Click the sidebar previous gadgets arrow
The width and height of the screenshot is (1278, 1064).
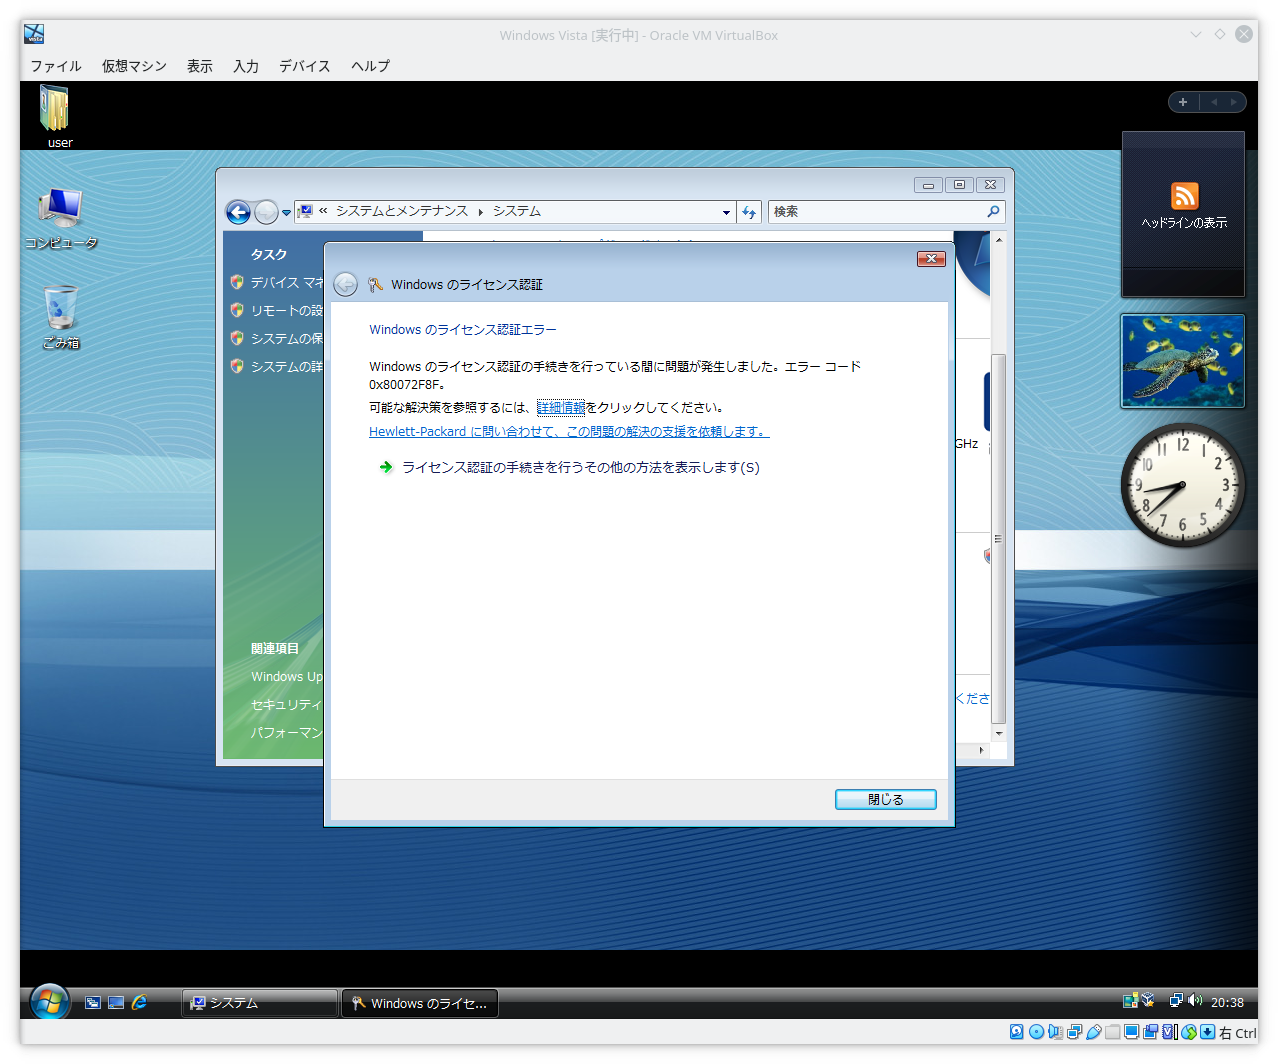[x=1214, y=102]
